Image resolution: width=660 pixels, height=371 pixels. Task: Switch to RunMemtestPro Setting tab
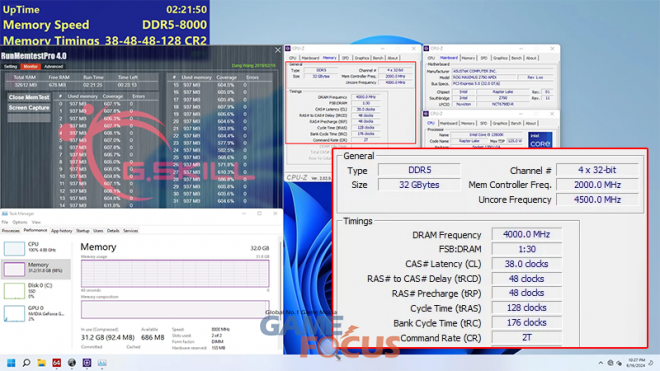click(x=10, y=67)
